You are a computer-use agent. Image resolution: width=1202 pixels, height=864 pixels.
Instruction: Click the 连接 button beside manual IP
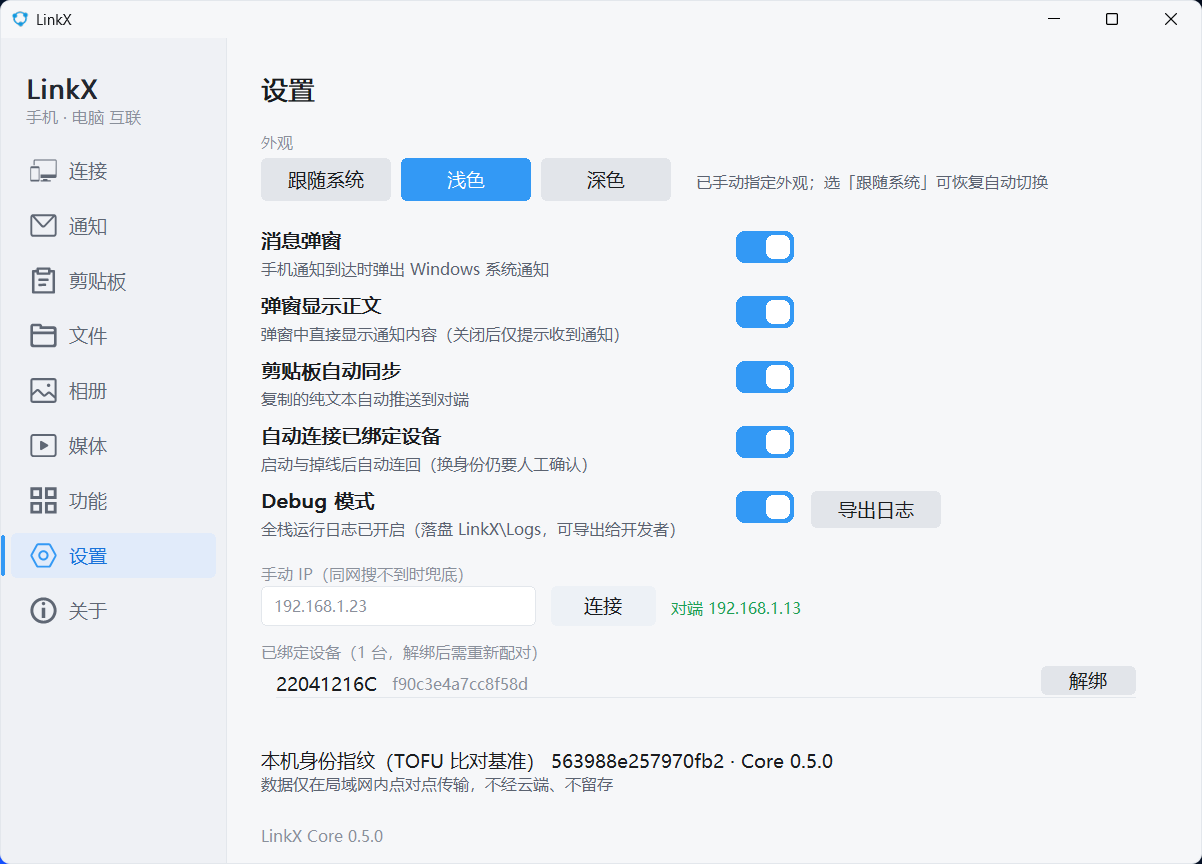(603, 606)
